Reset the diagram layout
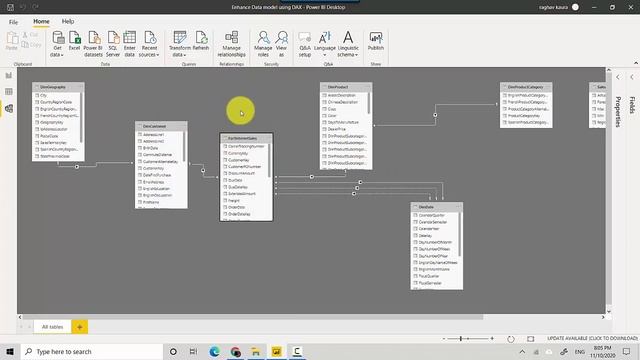The width and height of the screenshot is (640, 360). point(511,339)
